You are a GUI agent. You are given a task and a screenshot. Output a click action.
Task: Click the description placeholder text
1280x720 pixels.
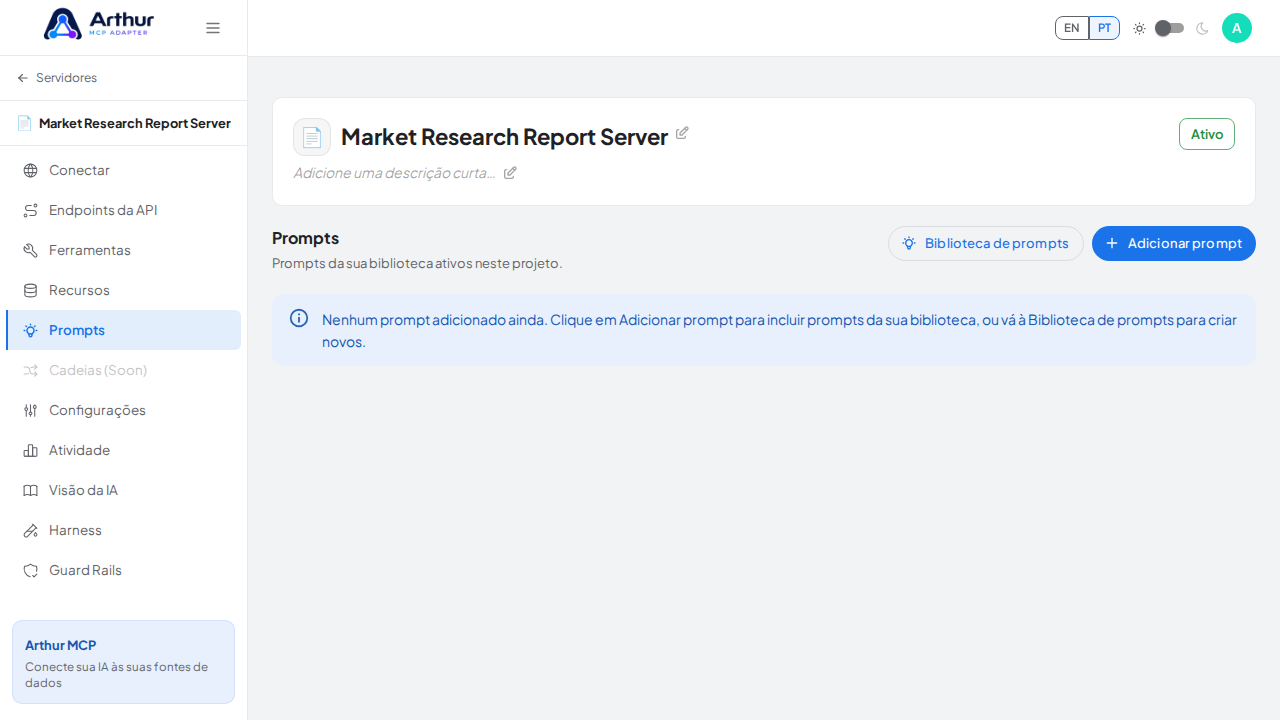pyautogui.click(x=394, y=173)
